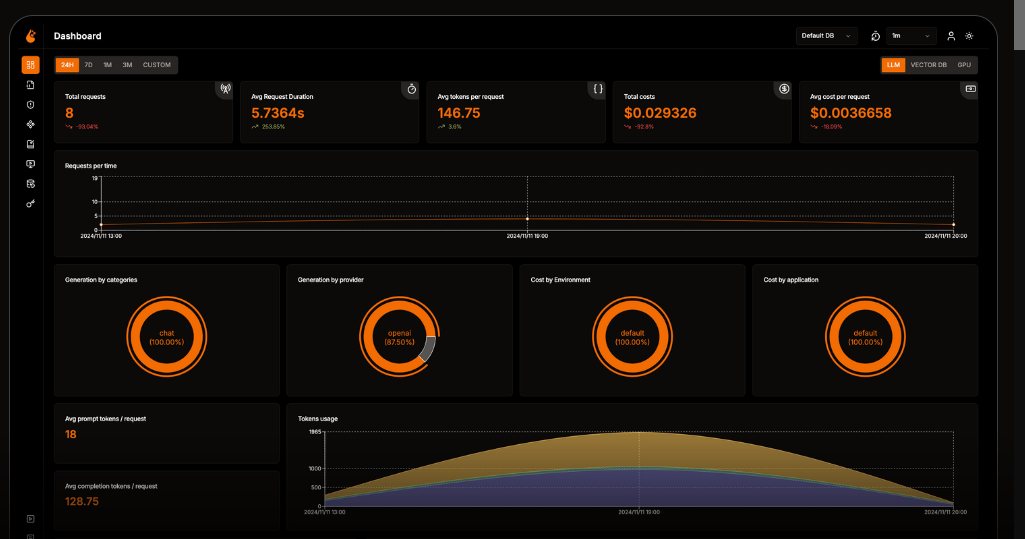1025x539 pixels.
Task: Expand the sidebar panel toggle at bottom
Action: pyautogui.click(x=30, y=519)
